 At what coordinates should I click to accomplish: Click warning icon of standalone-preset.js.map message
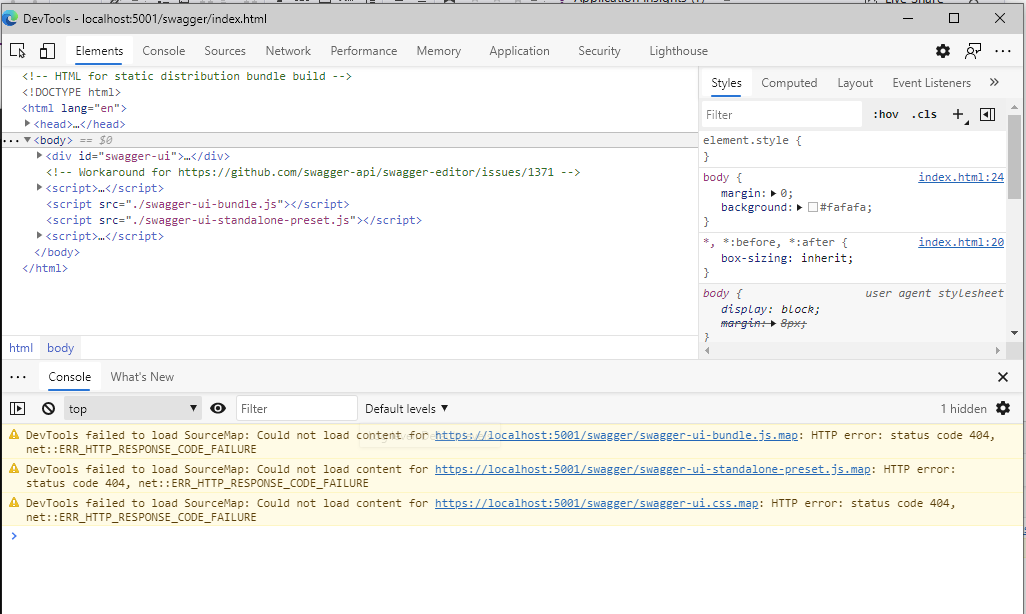tap(14, 469)
